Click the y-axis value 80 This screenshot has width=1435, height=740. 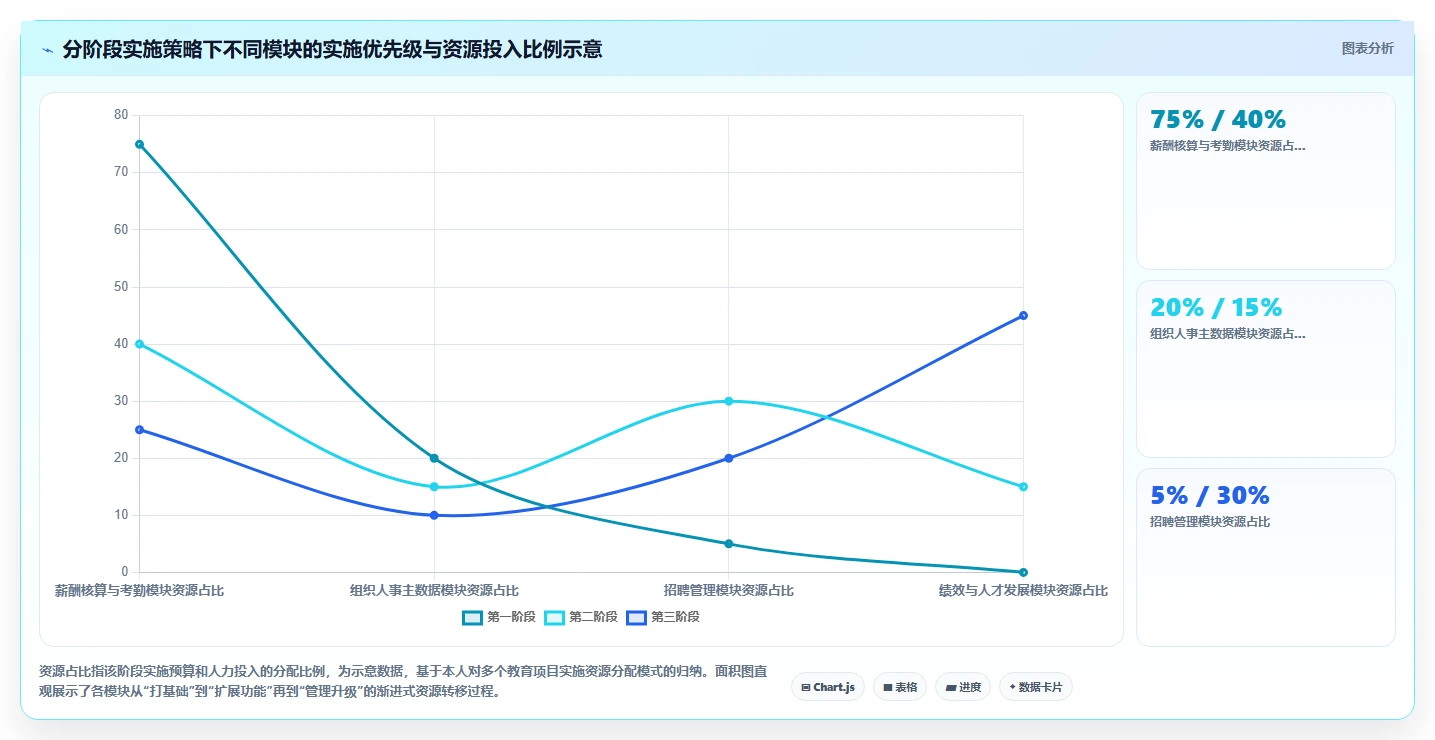point(121,115)
